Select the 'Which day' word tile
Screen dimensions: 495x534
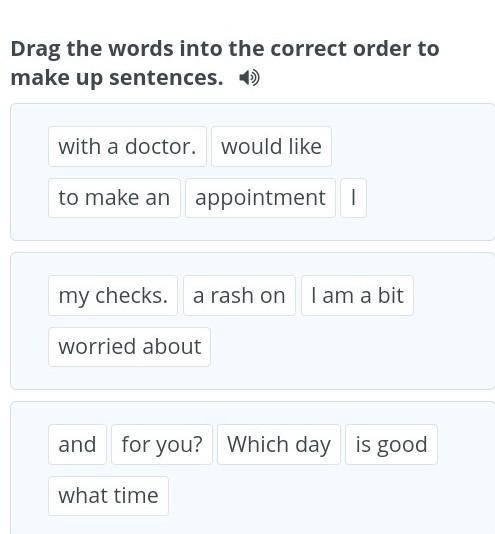[x=279, y=444]
